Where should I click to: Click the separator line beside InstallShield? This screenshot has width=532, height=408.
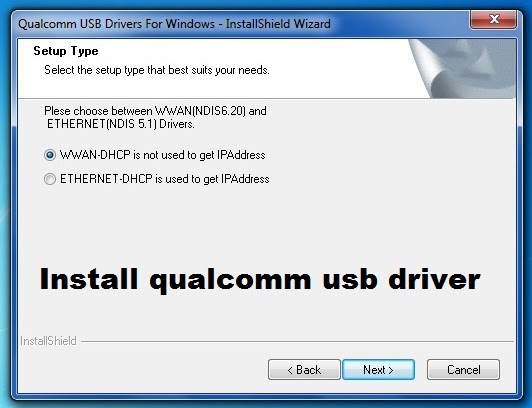tap(298, 342)
